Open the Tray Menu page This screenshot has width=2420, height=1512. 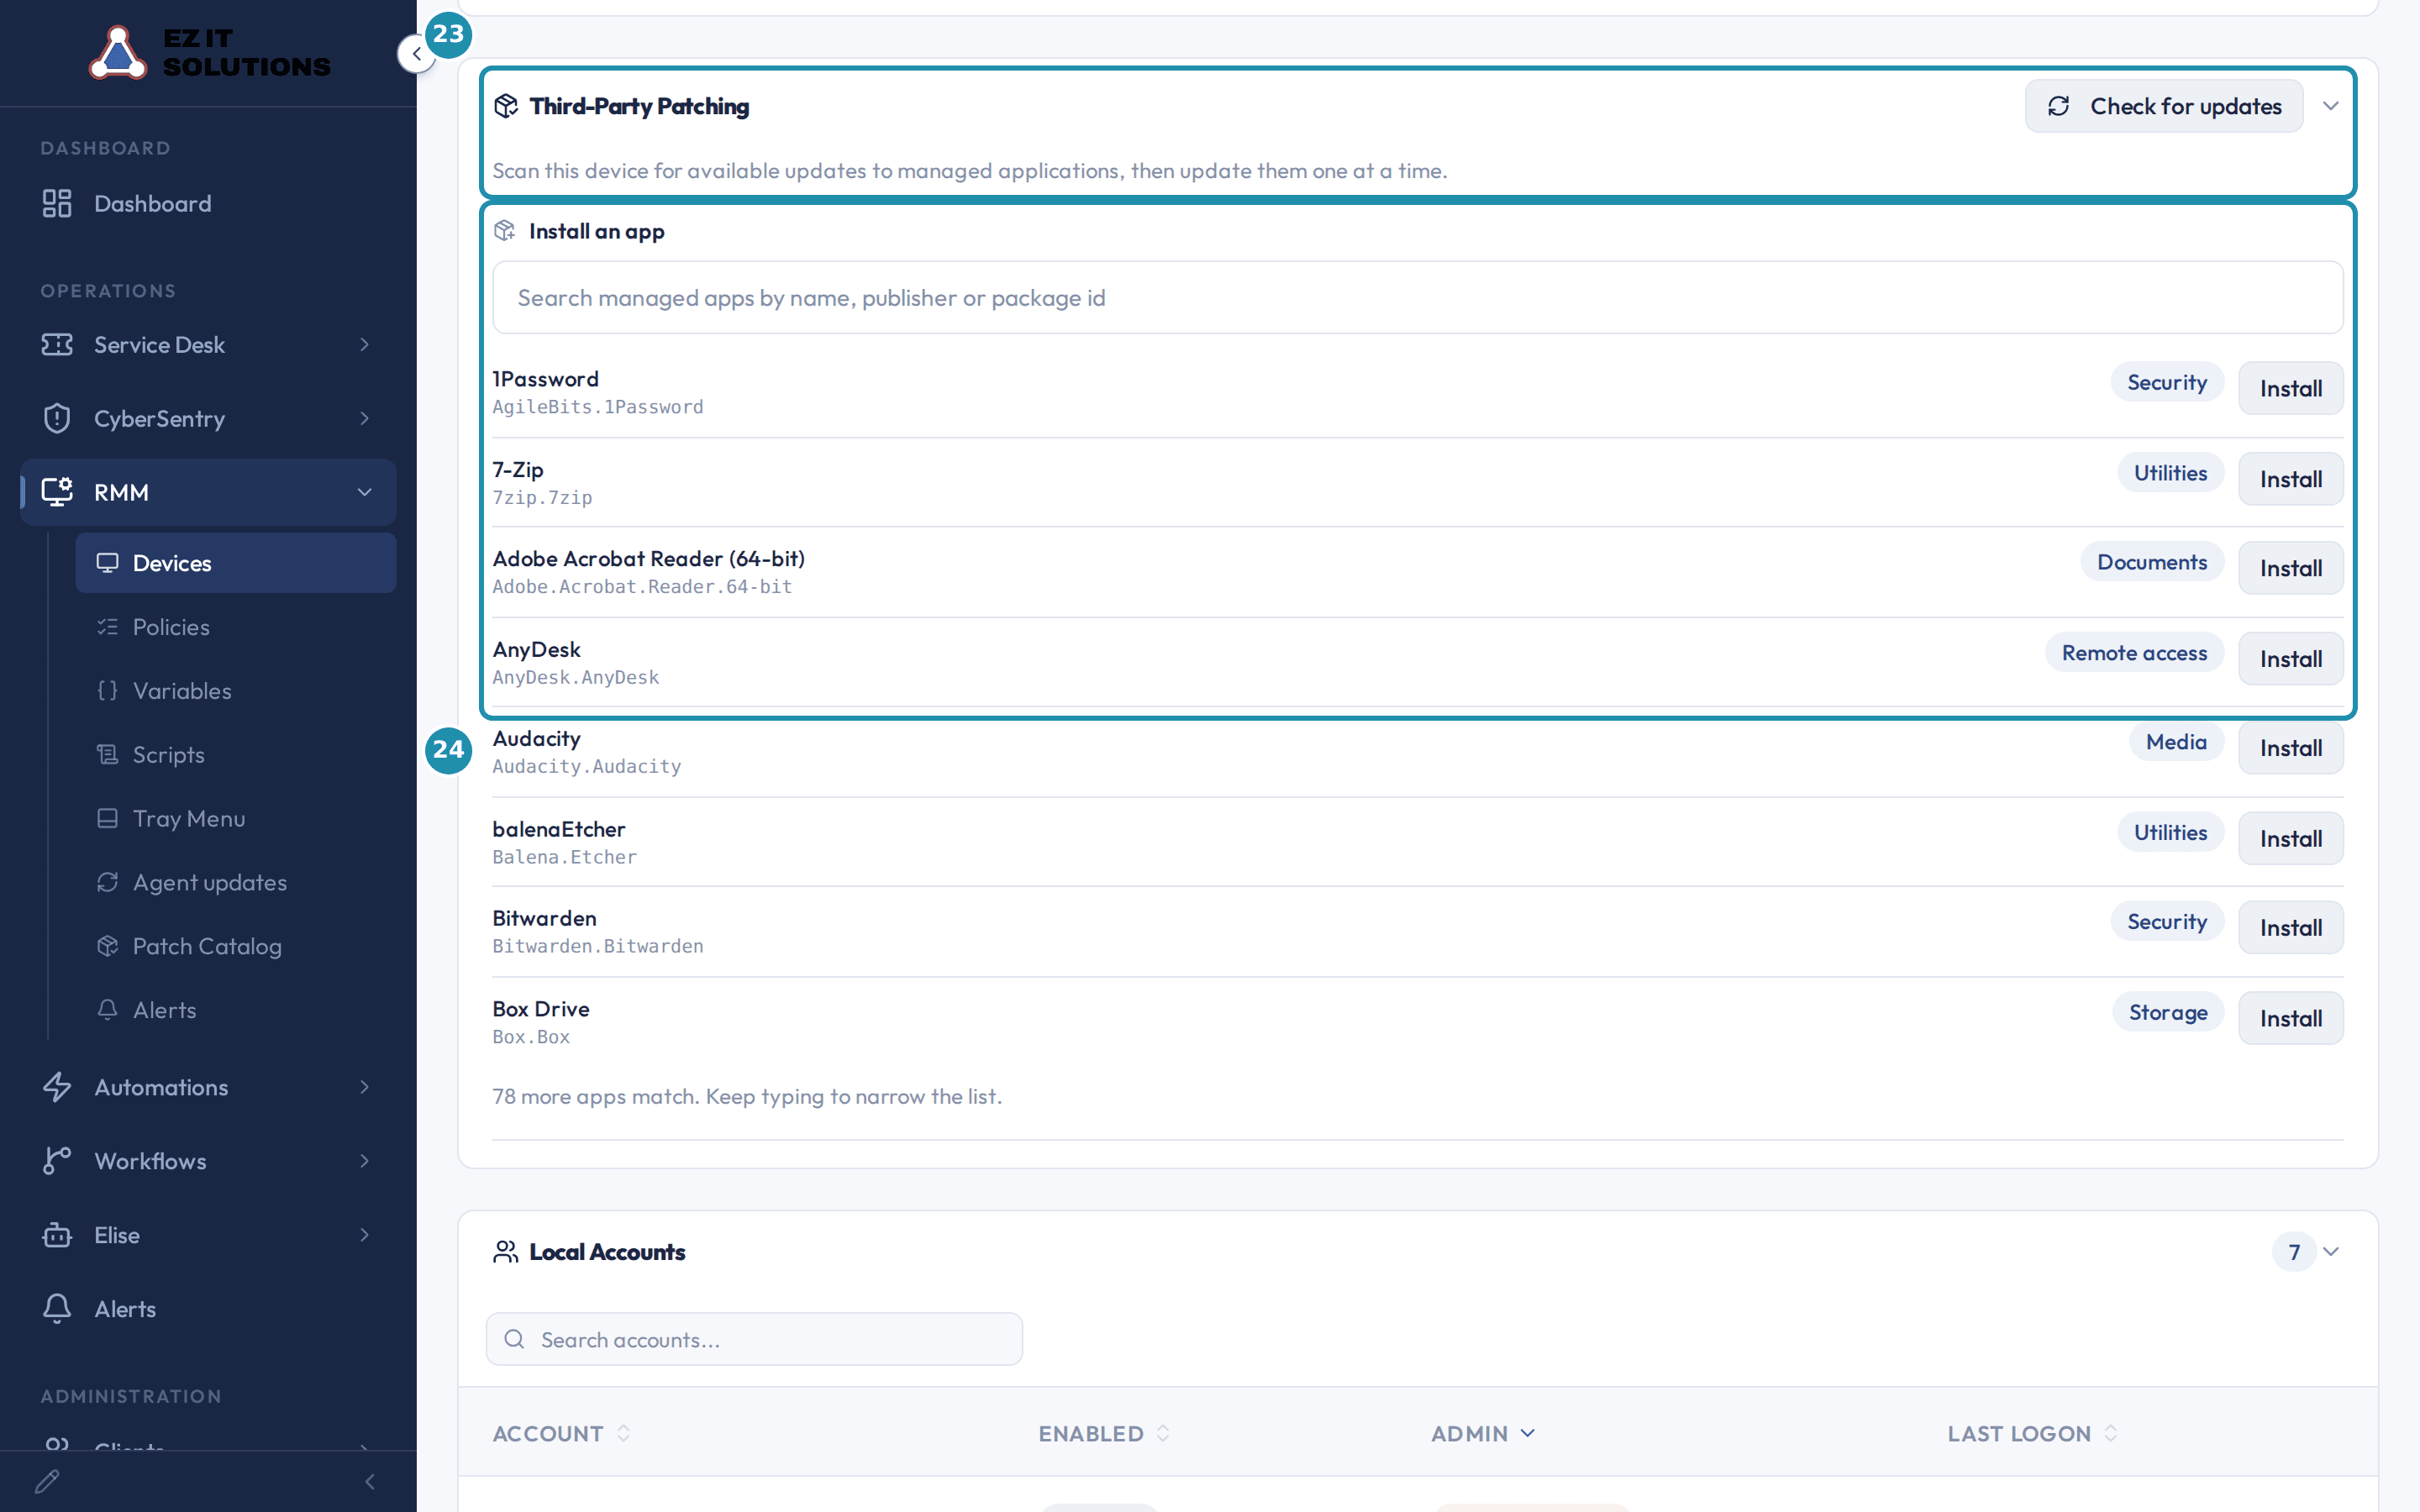click(236, 818)
